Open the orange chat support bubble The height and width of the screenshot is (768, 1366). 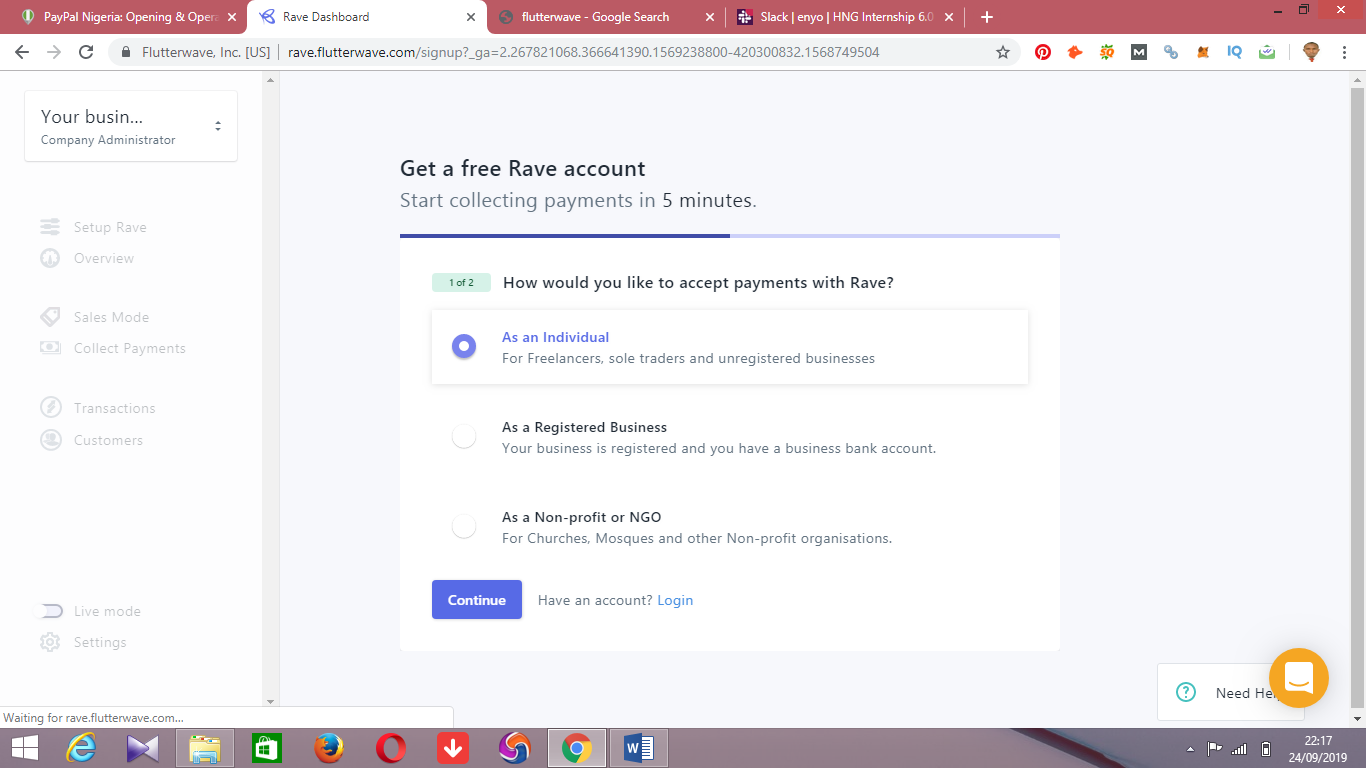[1299, 678]
